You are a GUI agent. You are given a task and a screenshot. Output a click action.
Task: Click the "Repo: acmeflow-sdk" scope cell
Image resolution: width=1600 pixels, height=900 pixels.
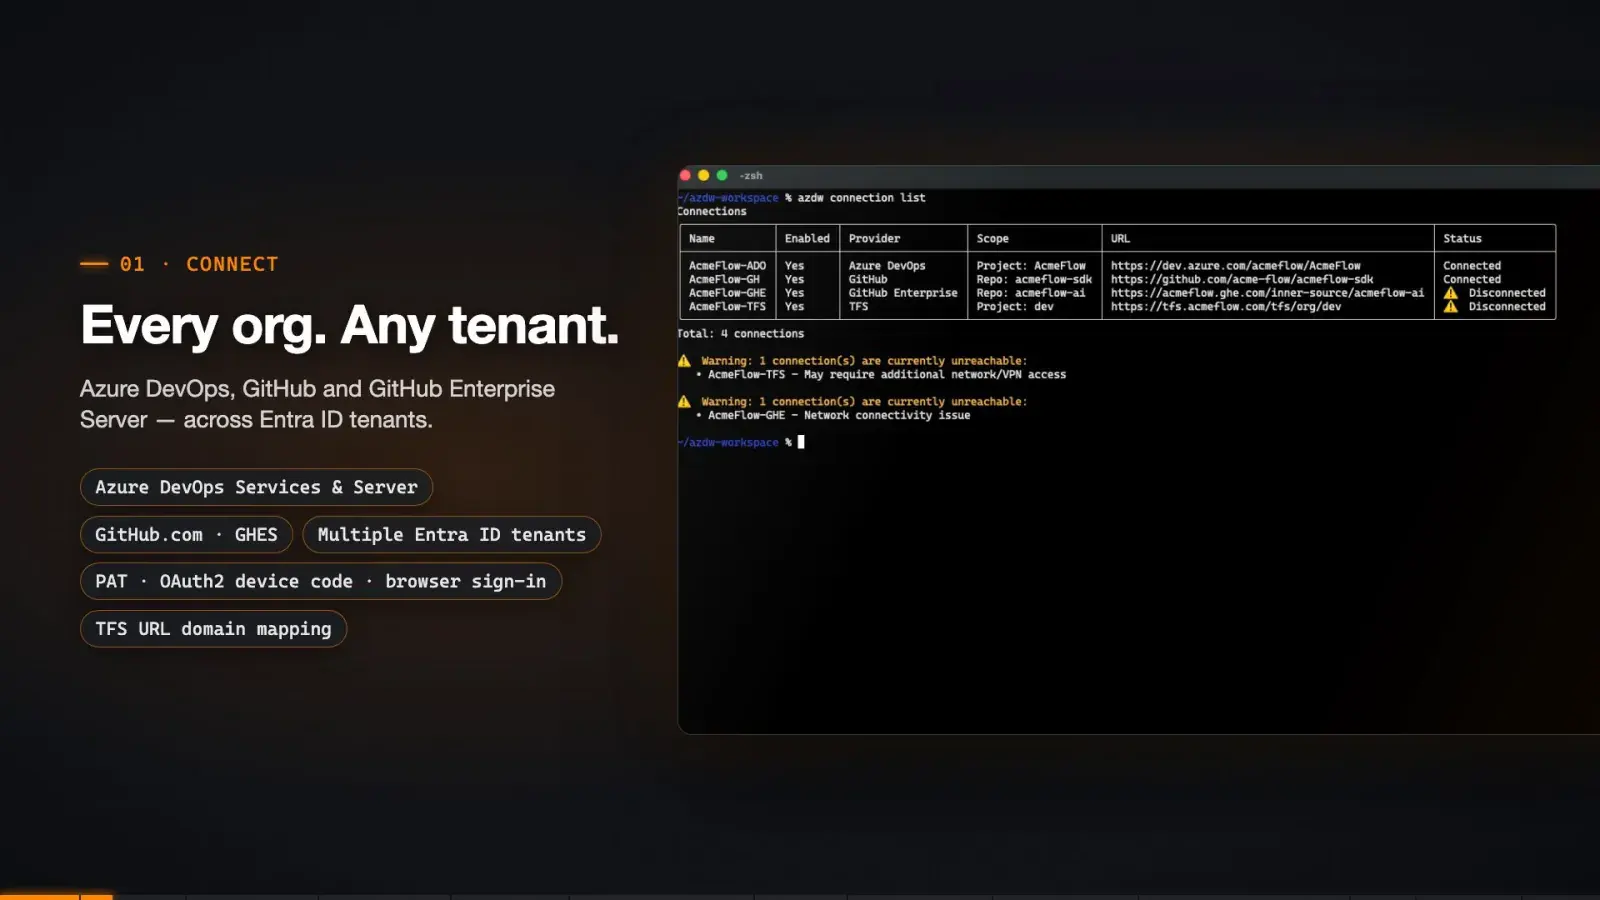[x=1034, y=280]
